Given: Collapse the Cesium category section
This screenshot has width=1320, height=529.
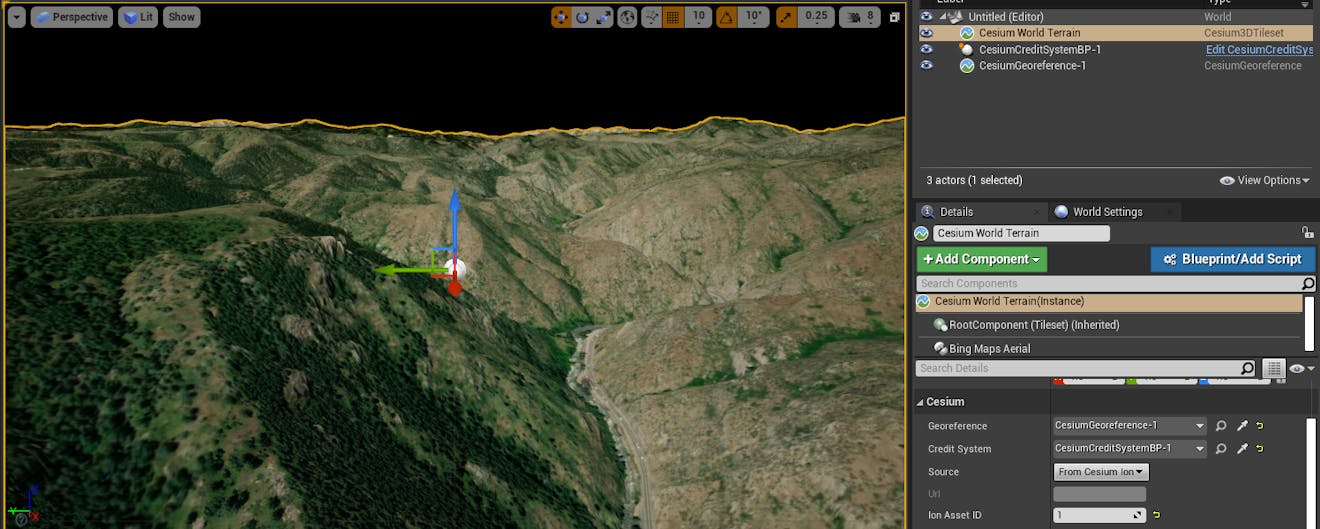Looking at the screenshot, I should coord(921,402).
